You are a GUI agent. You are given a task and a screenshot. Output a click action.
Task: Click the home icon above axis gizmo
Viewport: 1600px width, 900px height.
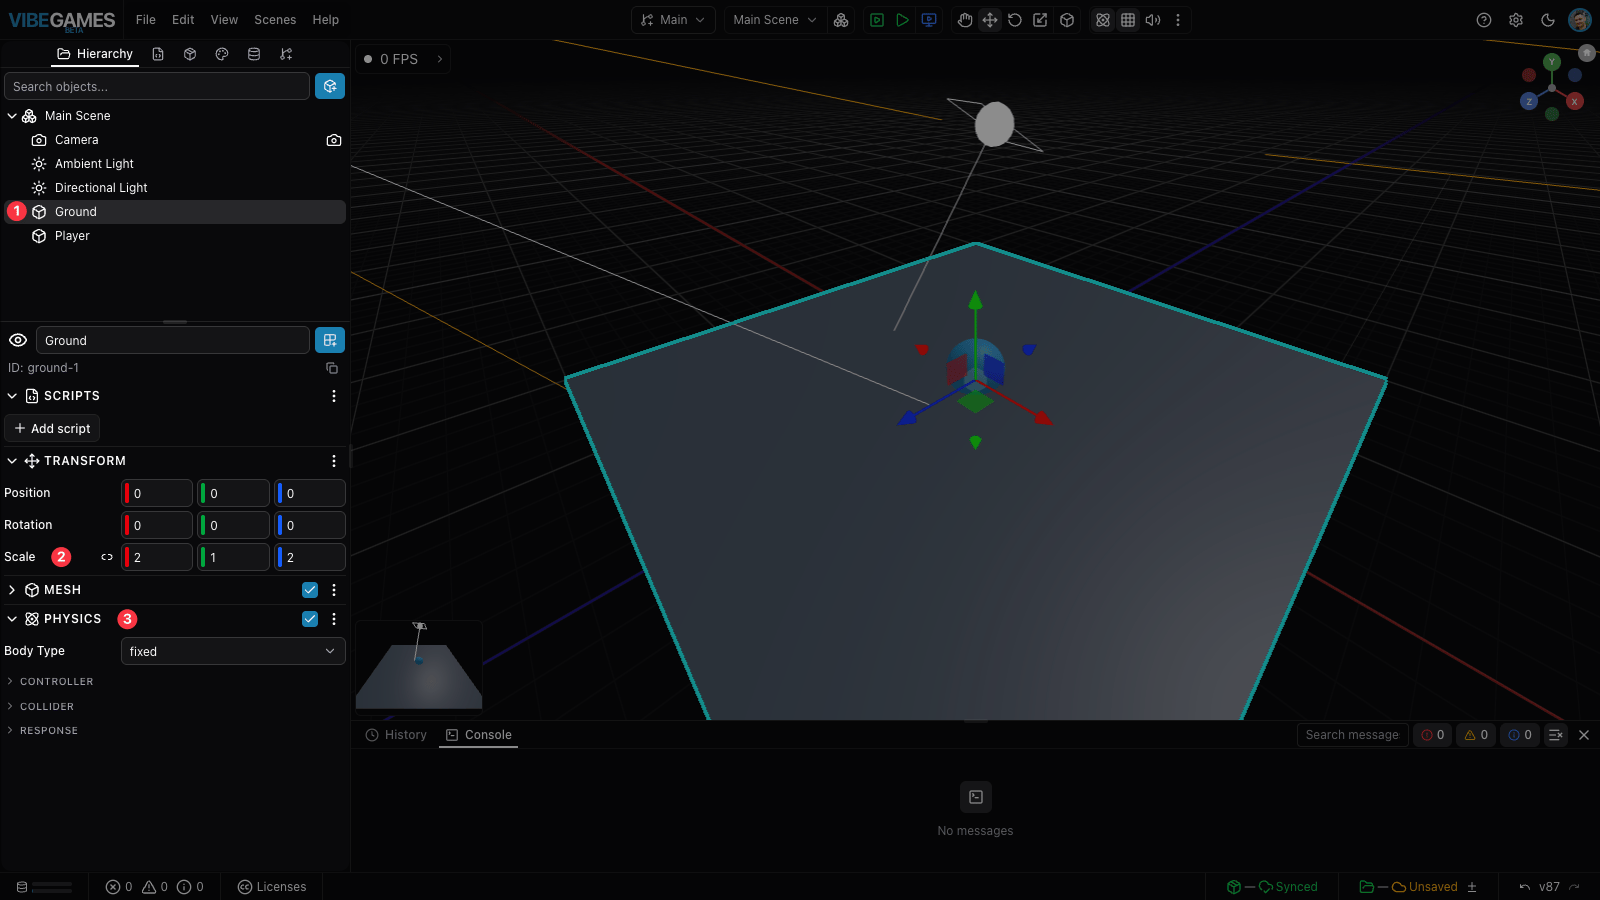[x=1587, y=53]
